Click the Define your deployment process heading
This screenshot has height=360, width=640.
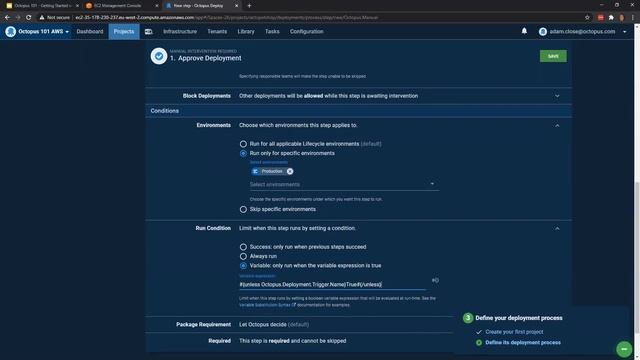pyautogui.click(x=519, y=318)
